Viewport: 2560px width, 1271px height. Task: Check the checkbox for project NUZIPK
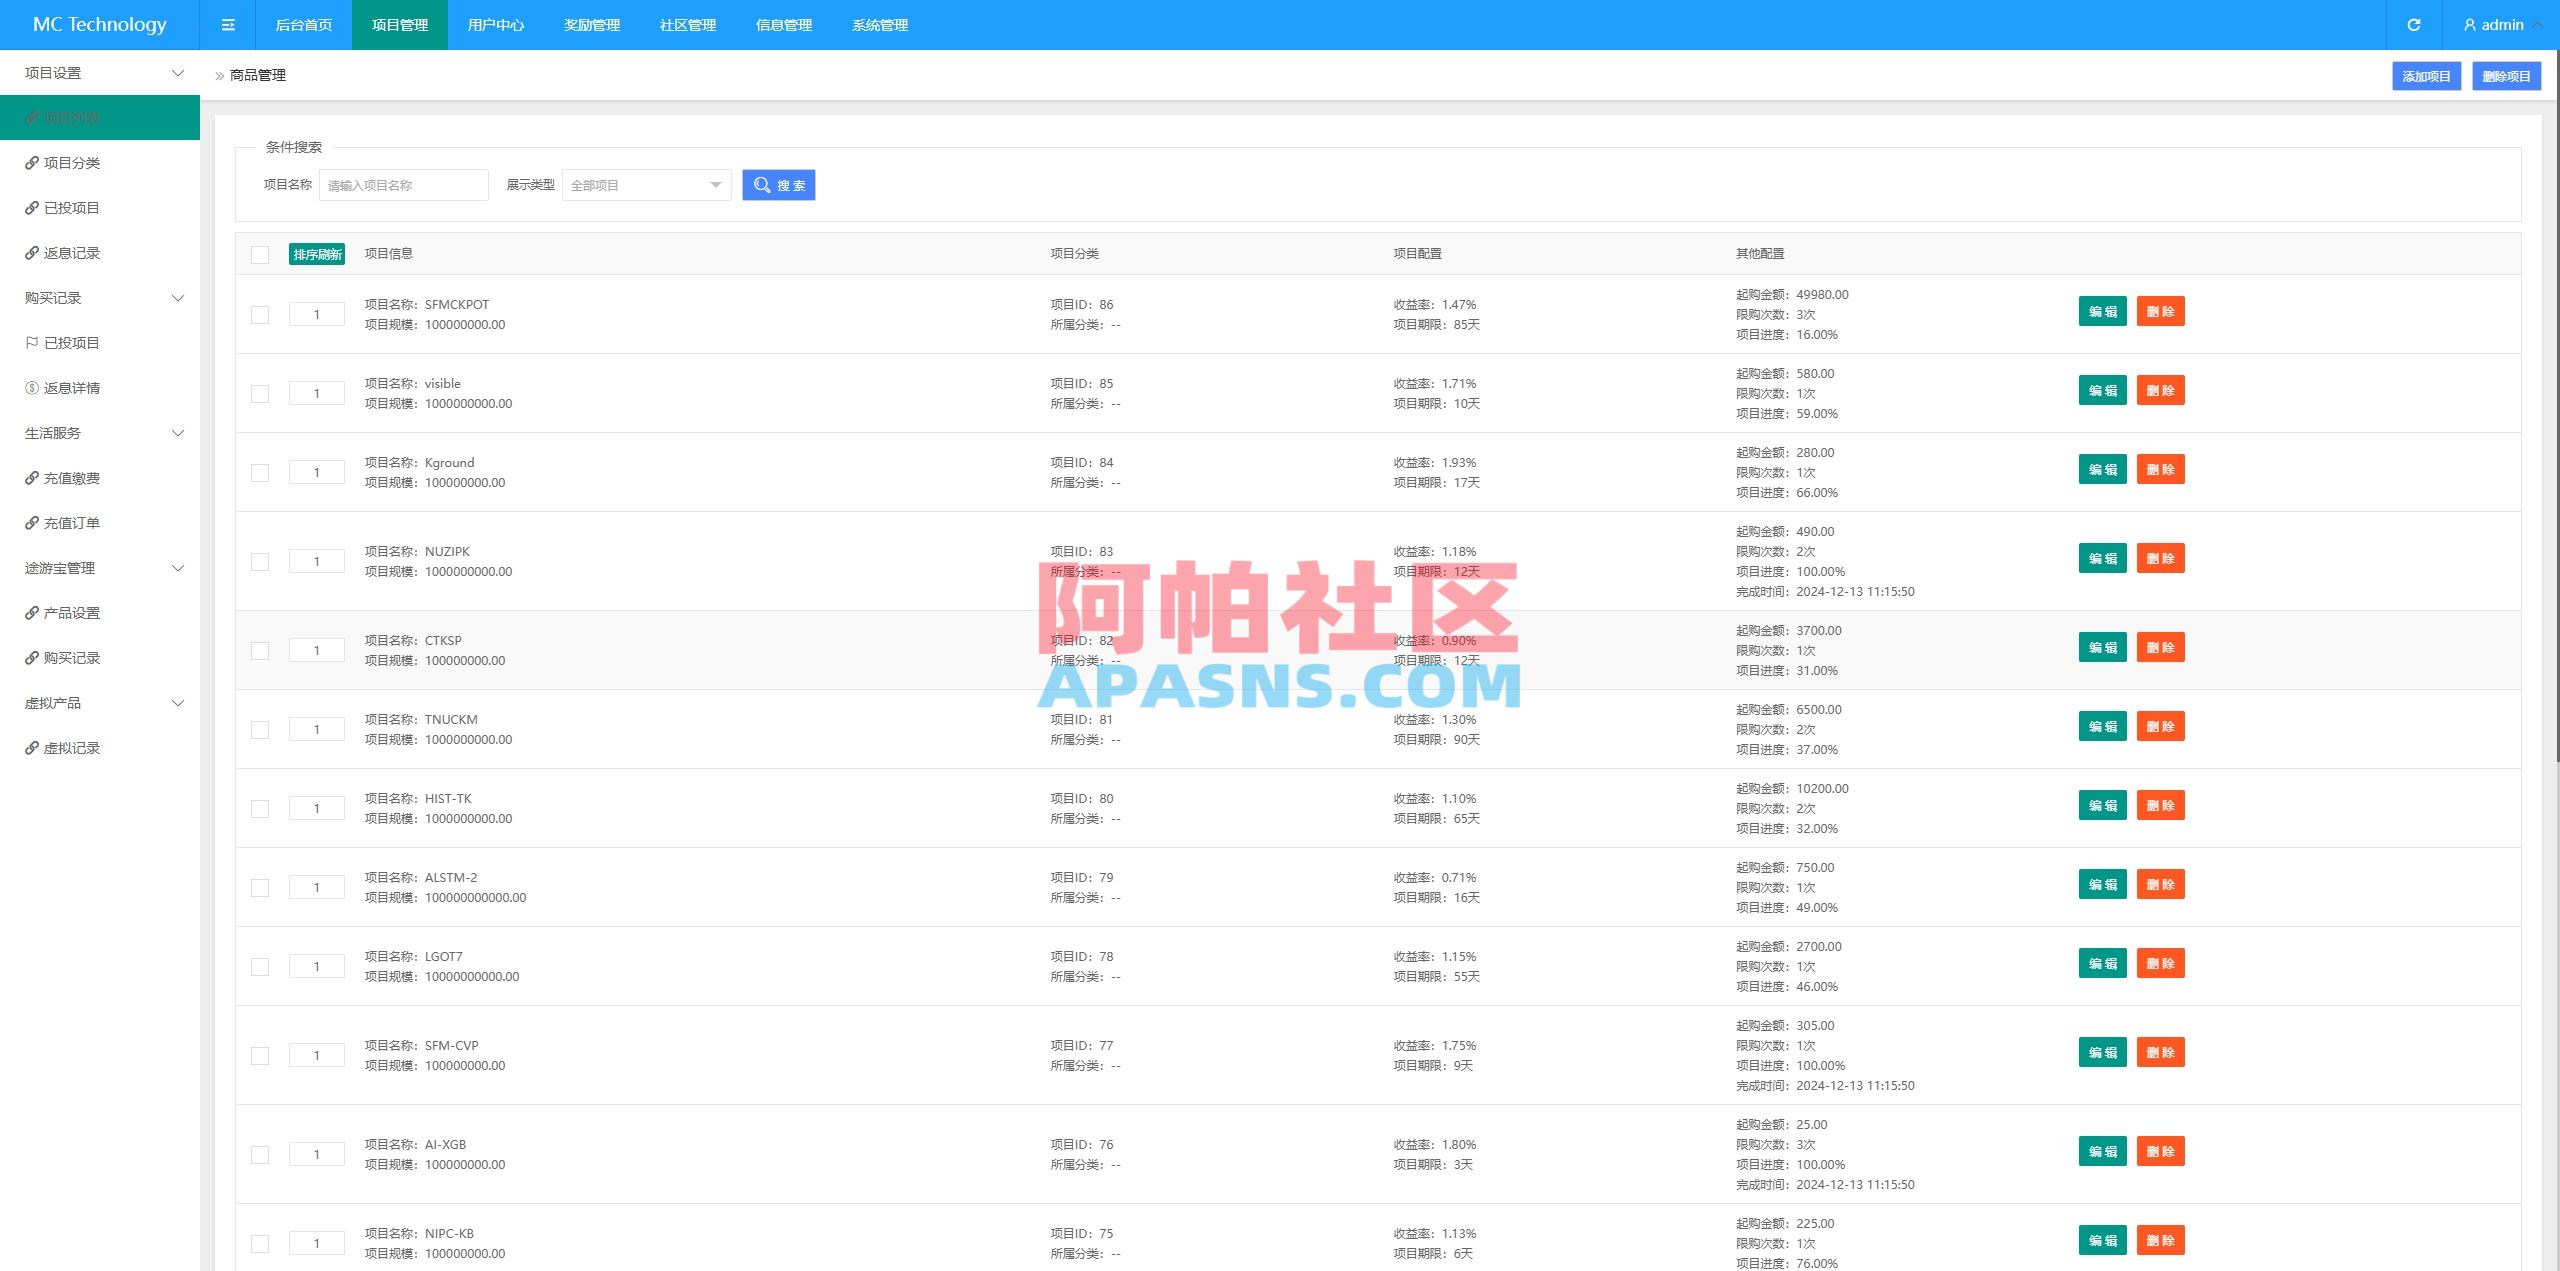click(x=260, y=561)
